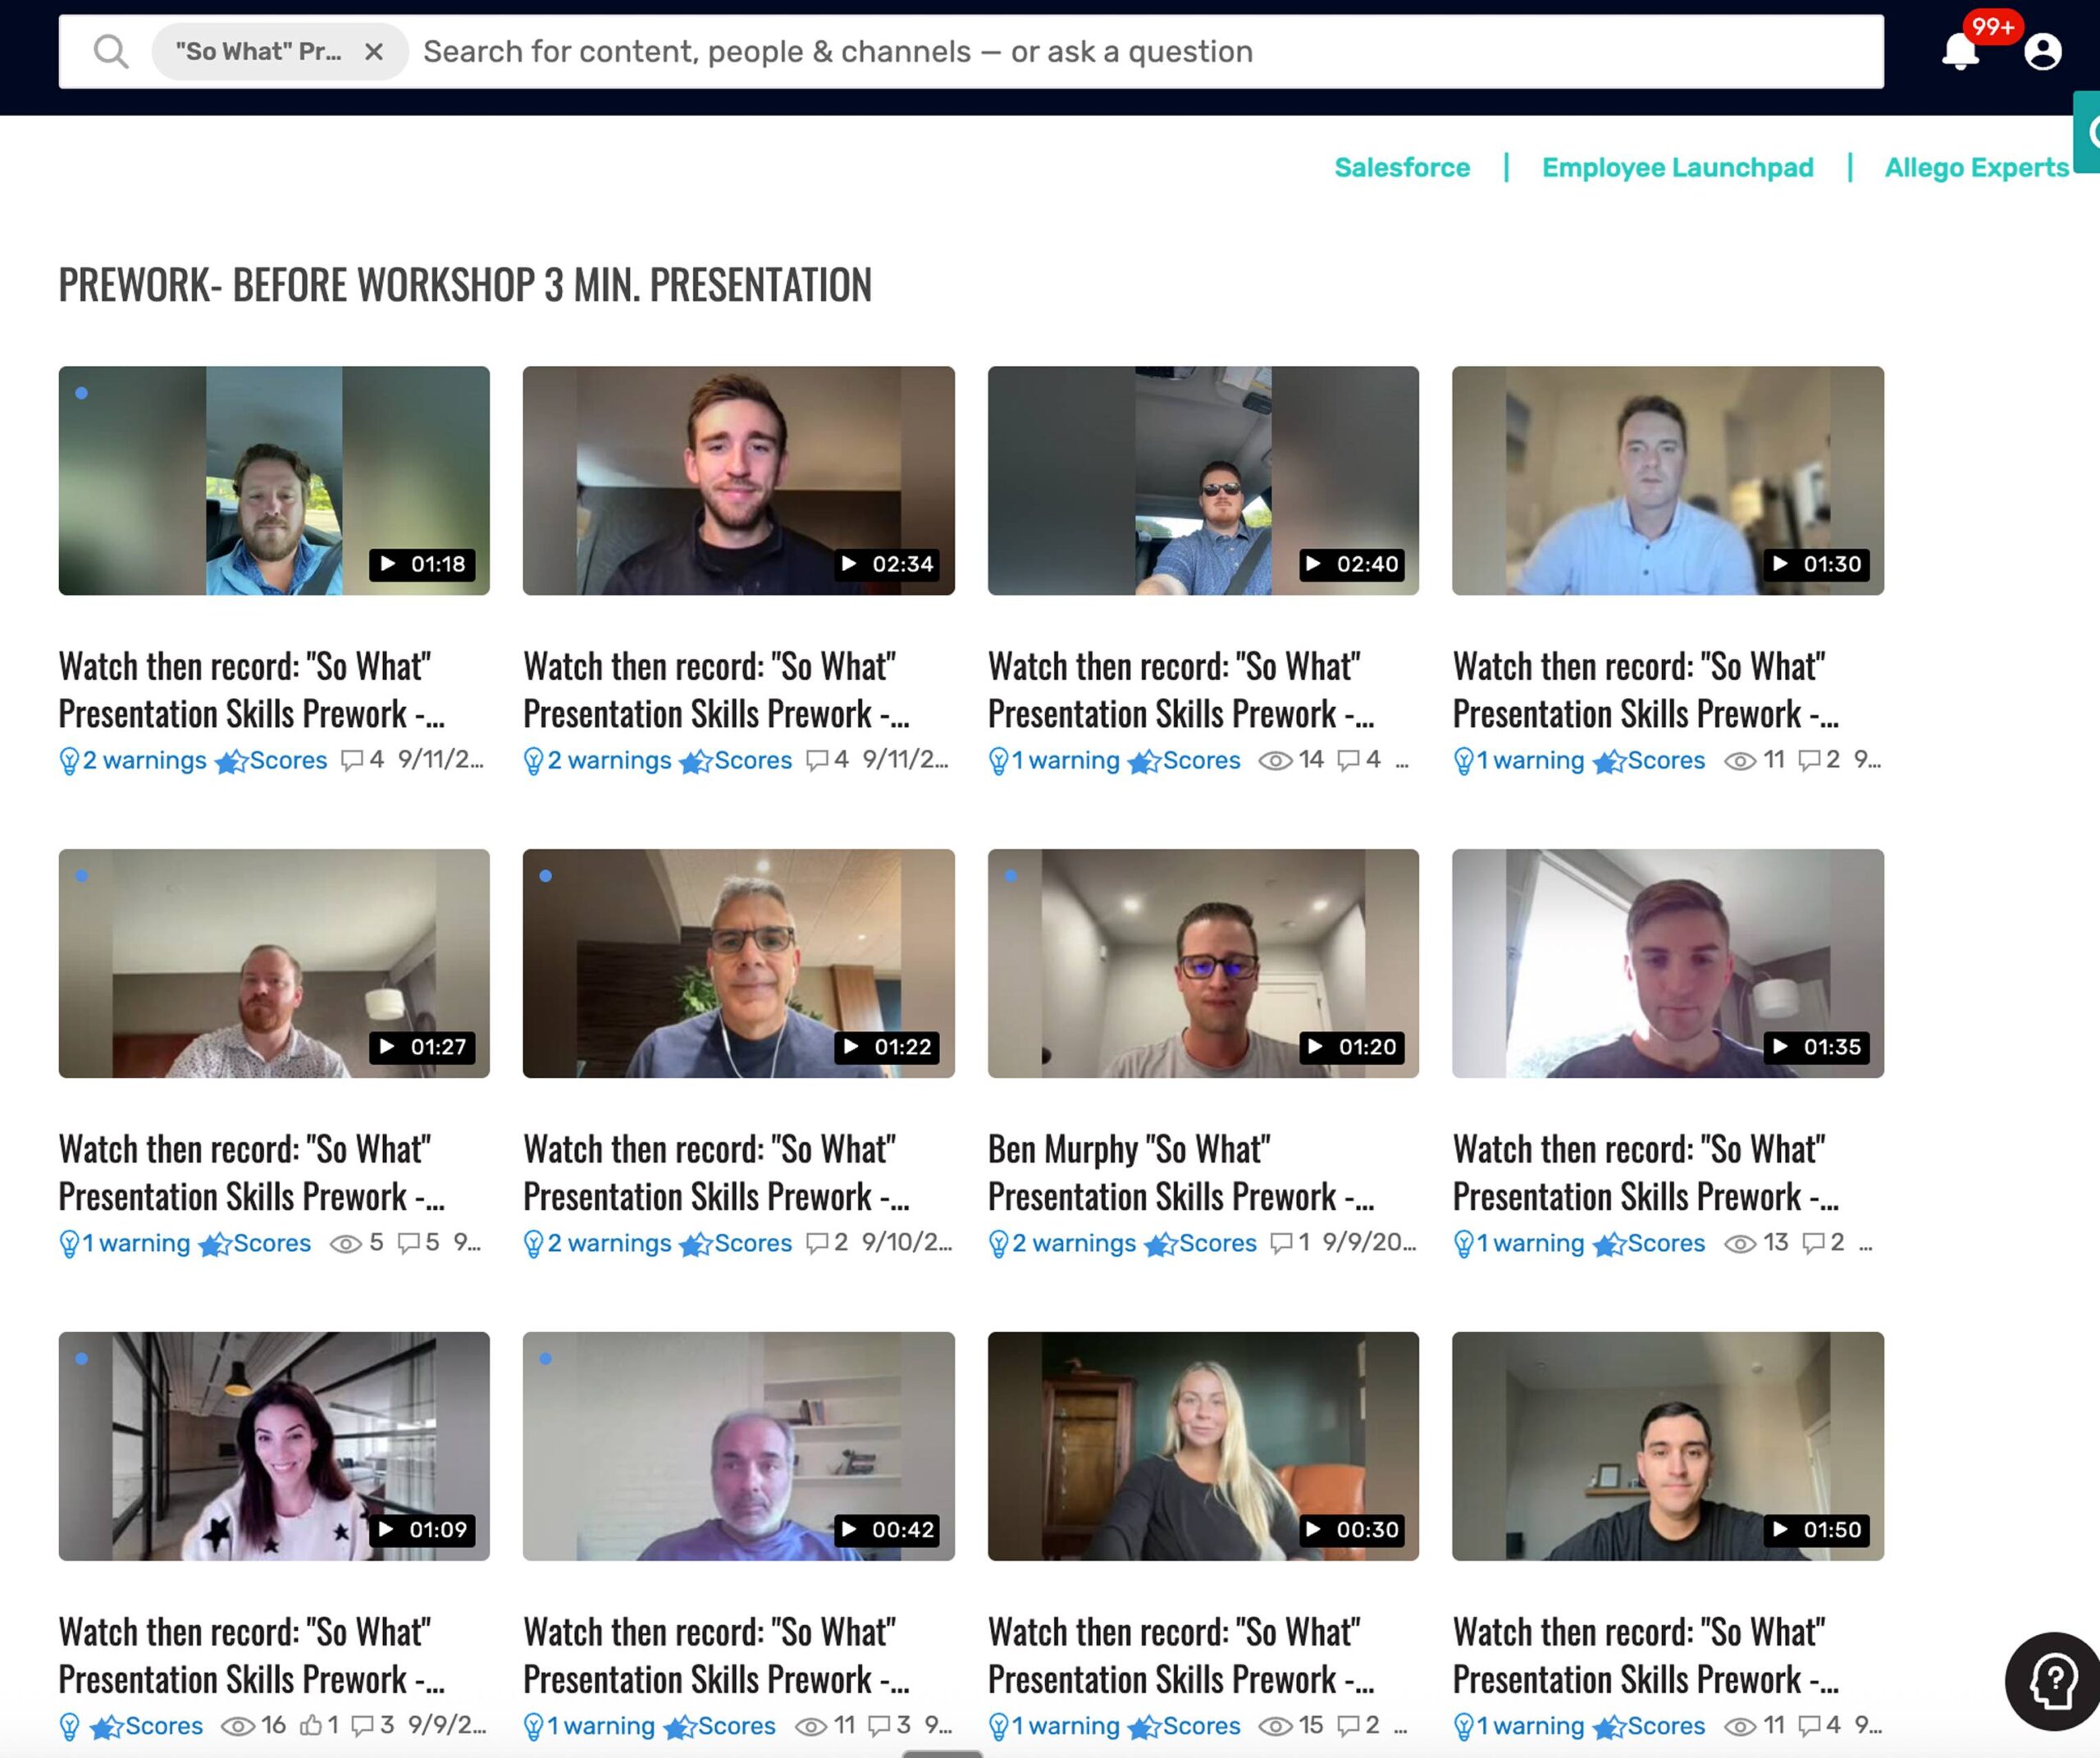Open the Salesforce link
2100x1758 pixels.
(x=1402, y=167)
